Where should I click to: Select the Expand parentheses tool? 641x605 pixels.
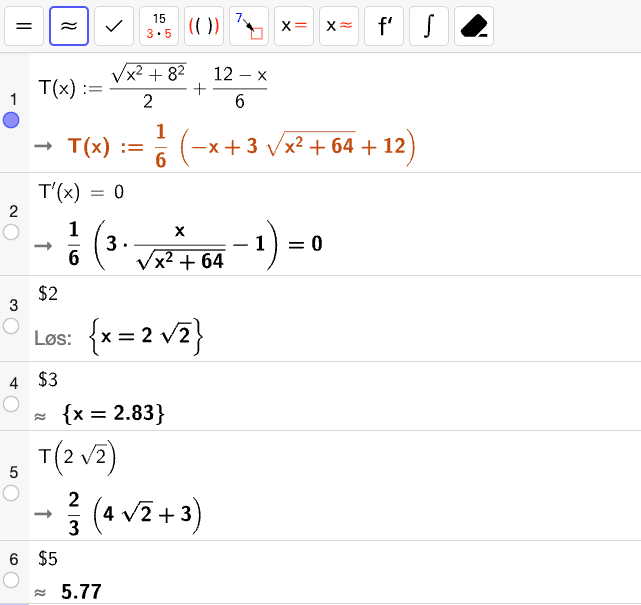point(204,26)
